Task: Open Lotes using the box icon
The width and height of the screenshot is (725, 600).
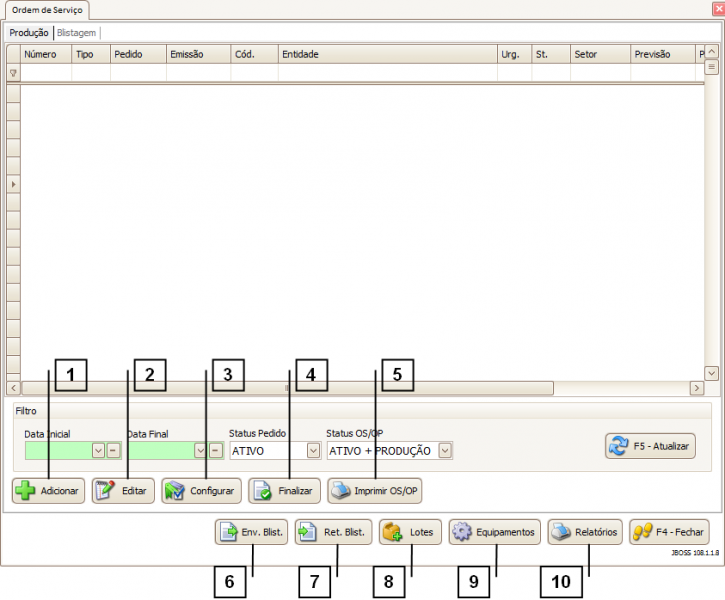Action: tap(393, 532)
